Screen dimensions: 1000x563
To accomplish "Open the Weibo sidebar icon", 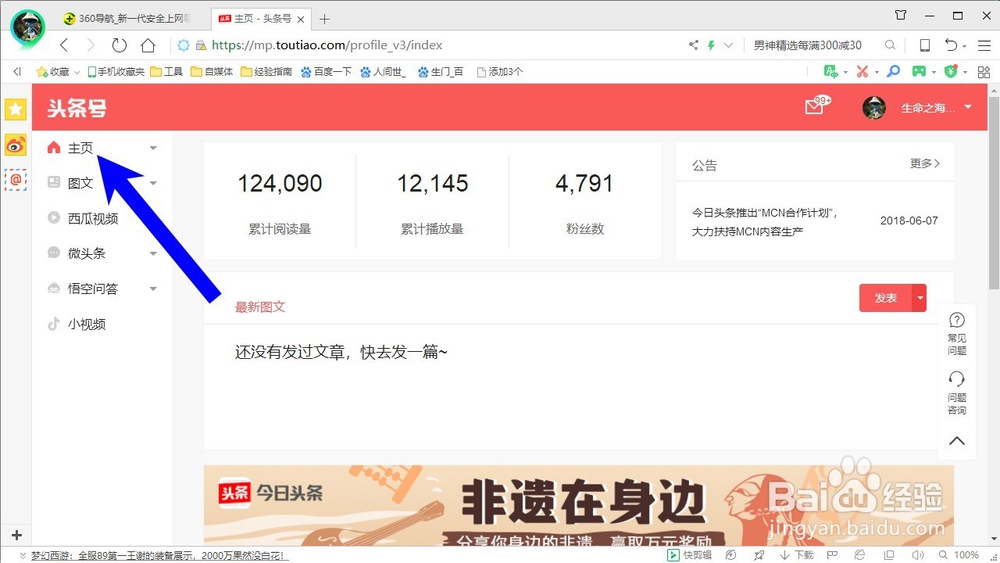I will point(15,145).
